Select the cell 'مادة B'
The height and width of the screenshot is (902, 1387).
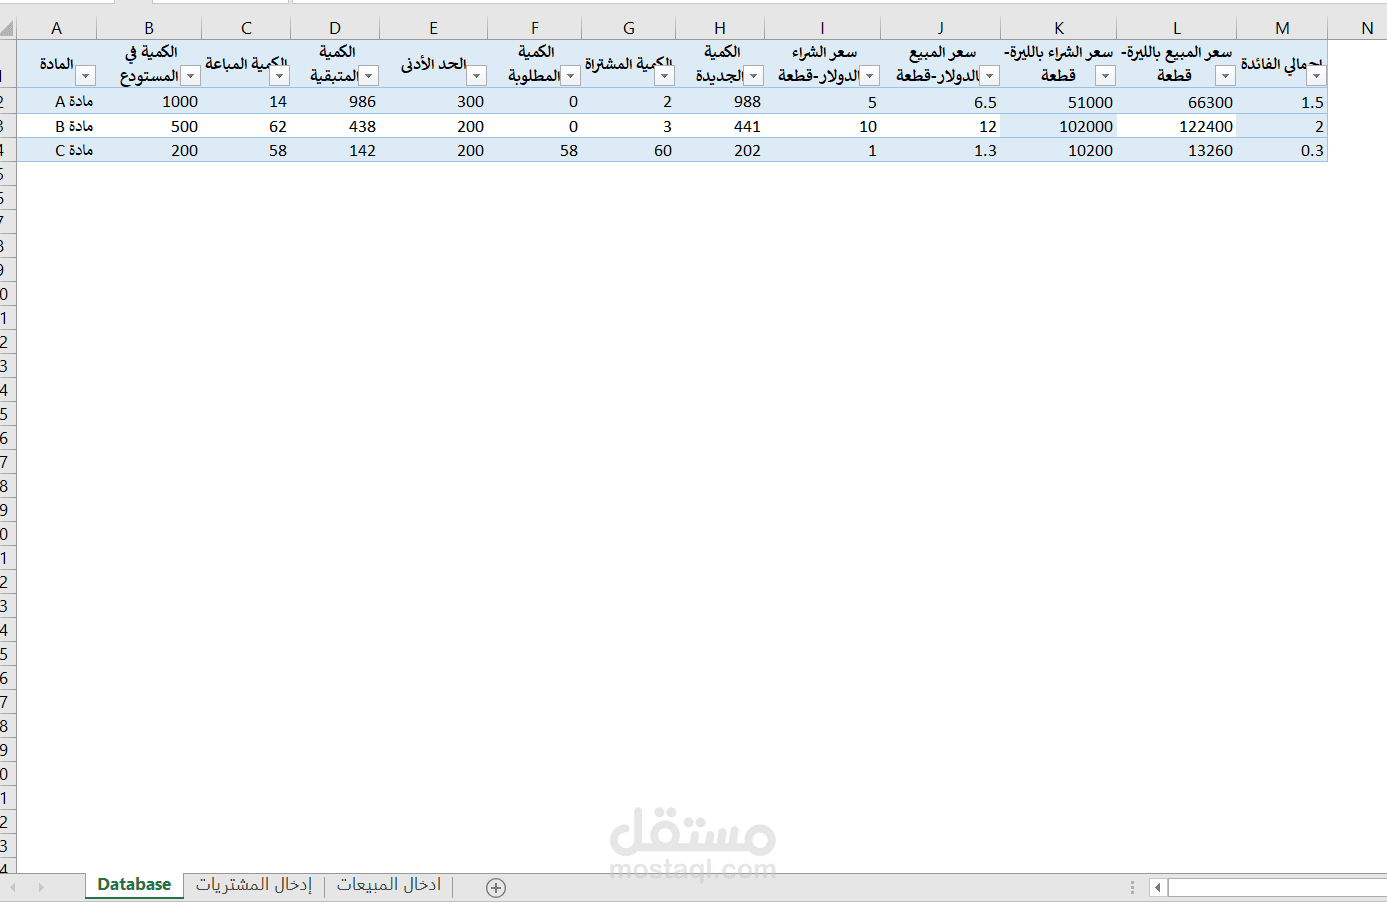click(57, 126)
